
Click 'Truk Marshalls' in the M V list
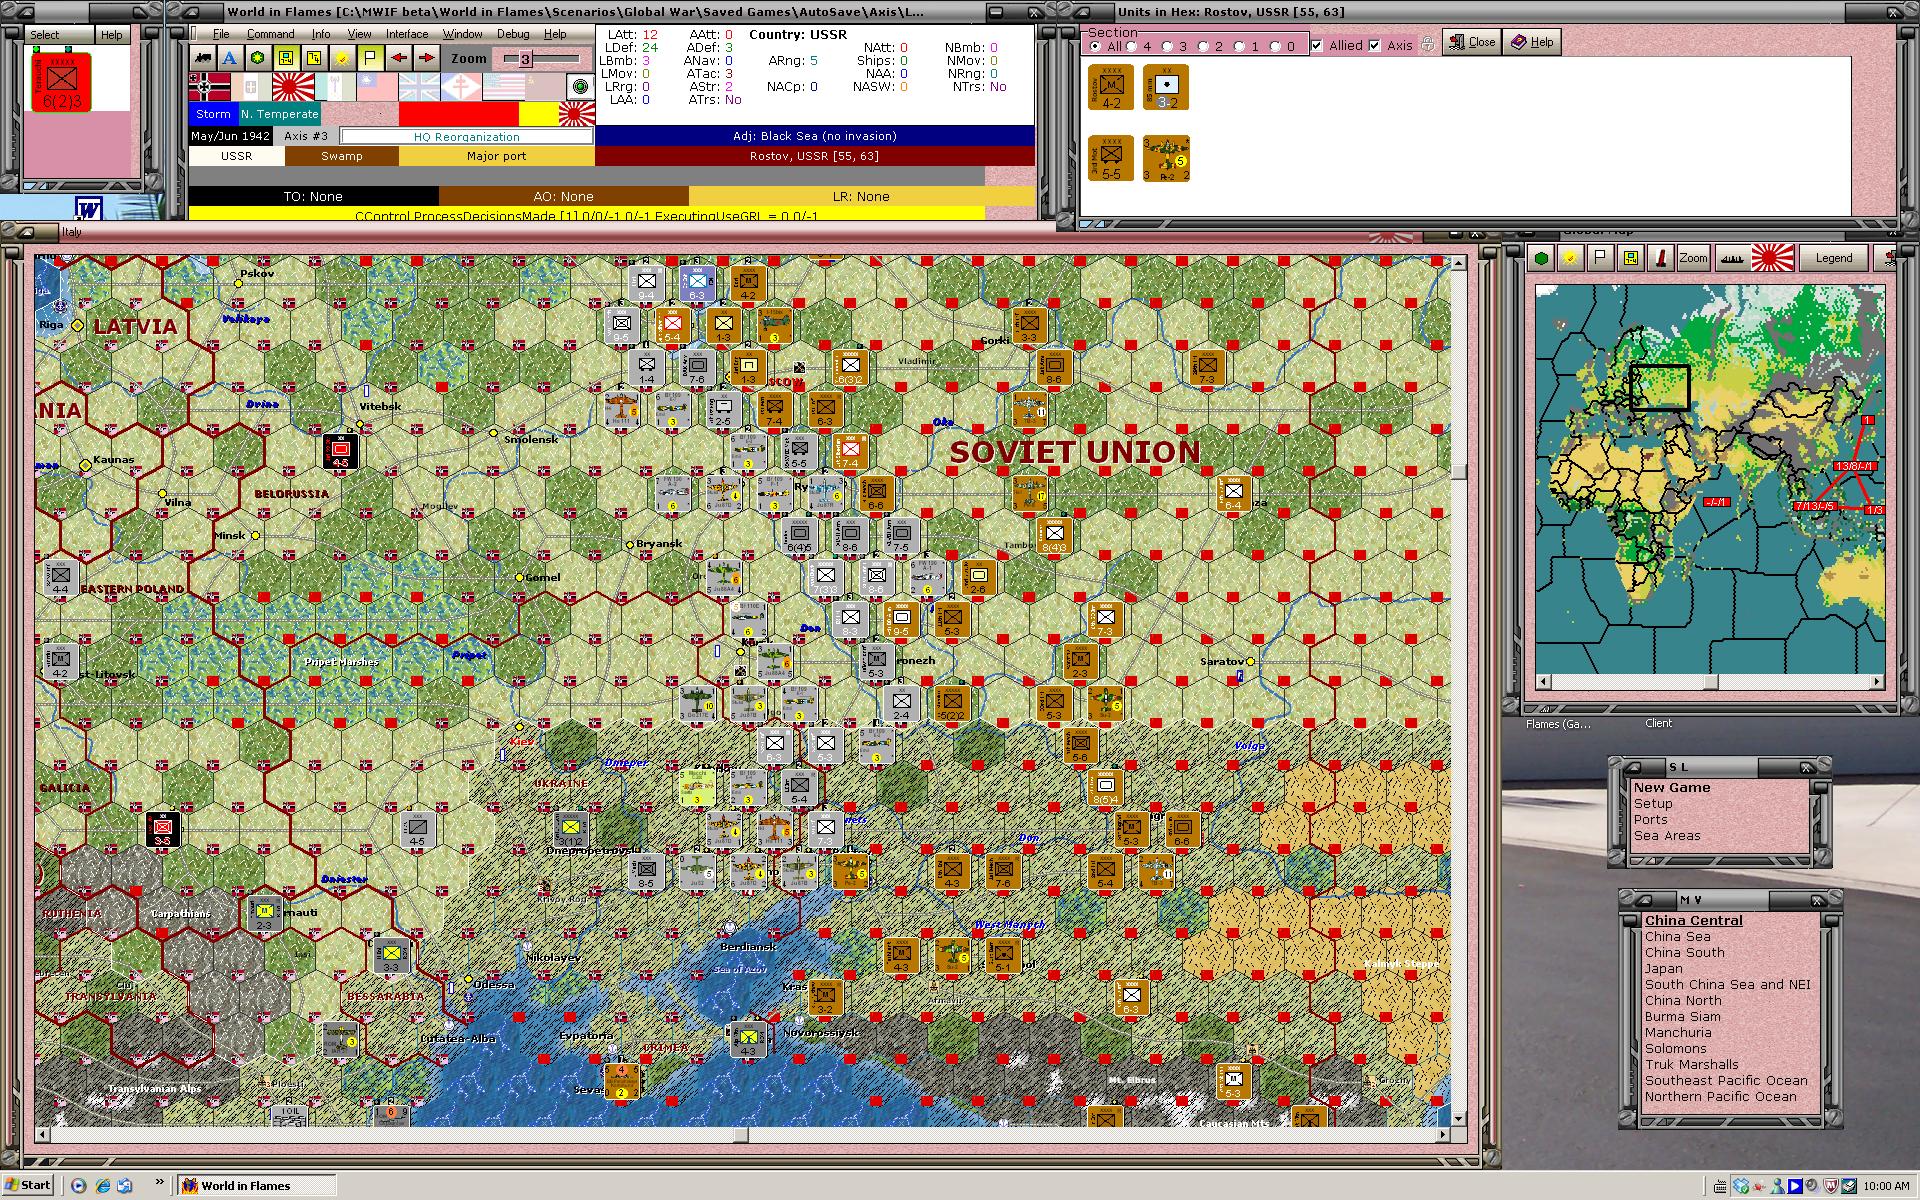tap(1692, 1064)
